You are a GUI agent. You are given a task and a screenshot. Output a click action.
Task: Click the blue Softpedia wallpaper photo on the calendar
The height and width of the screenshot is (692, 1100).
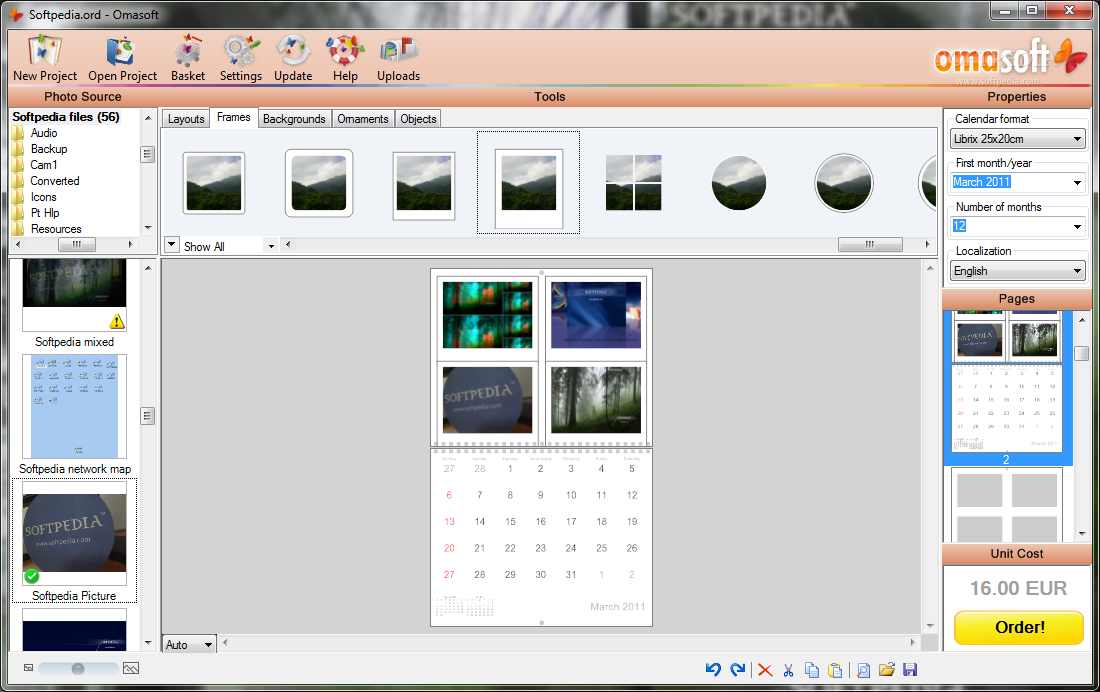(596, 314)
